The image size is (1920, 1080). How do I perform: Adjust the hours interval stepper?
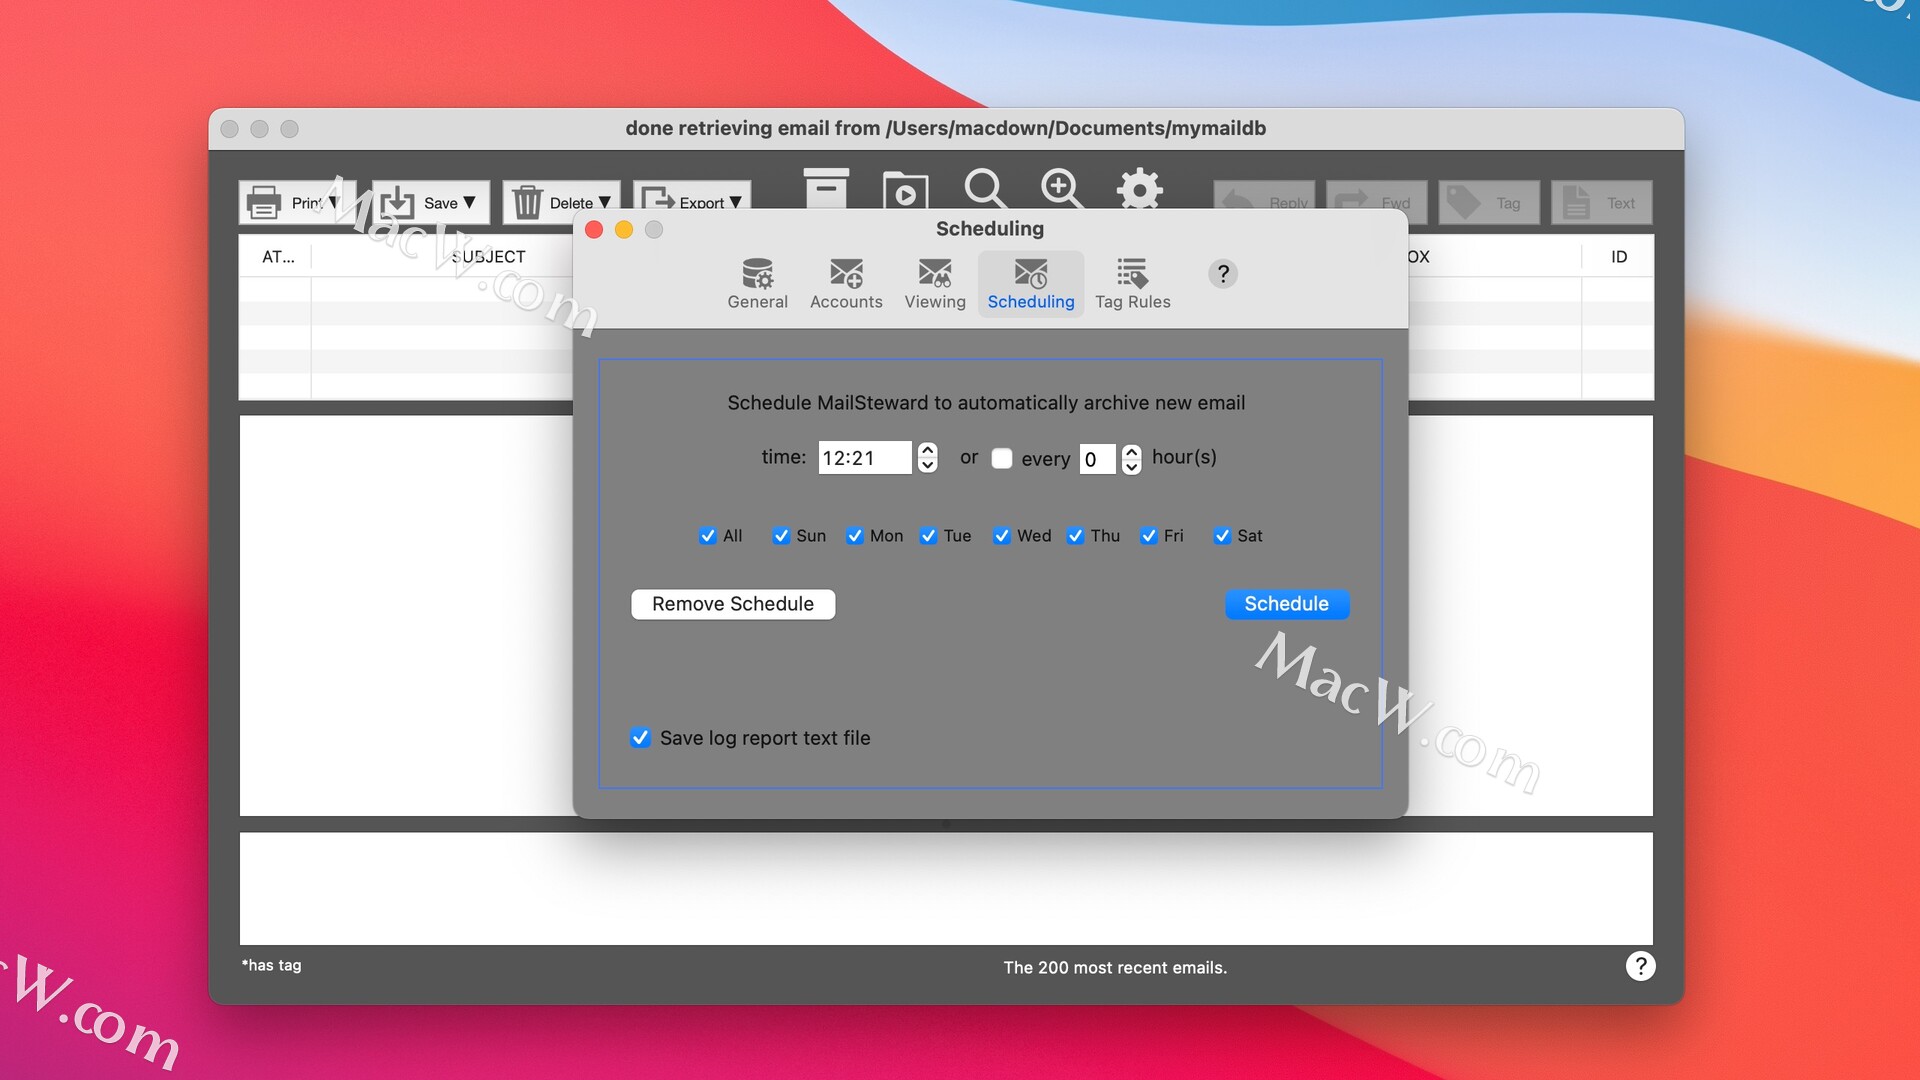pos(1131,459)
